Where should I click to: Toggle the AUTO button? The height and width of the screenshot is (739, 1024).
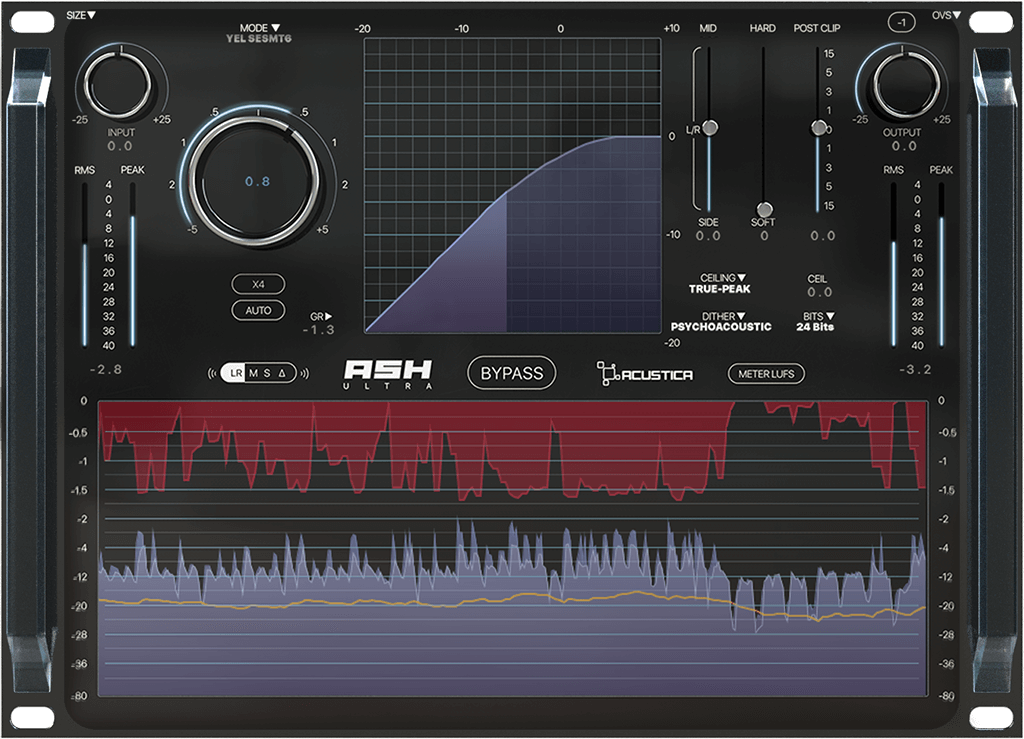point(258,311)
